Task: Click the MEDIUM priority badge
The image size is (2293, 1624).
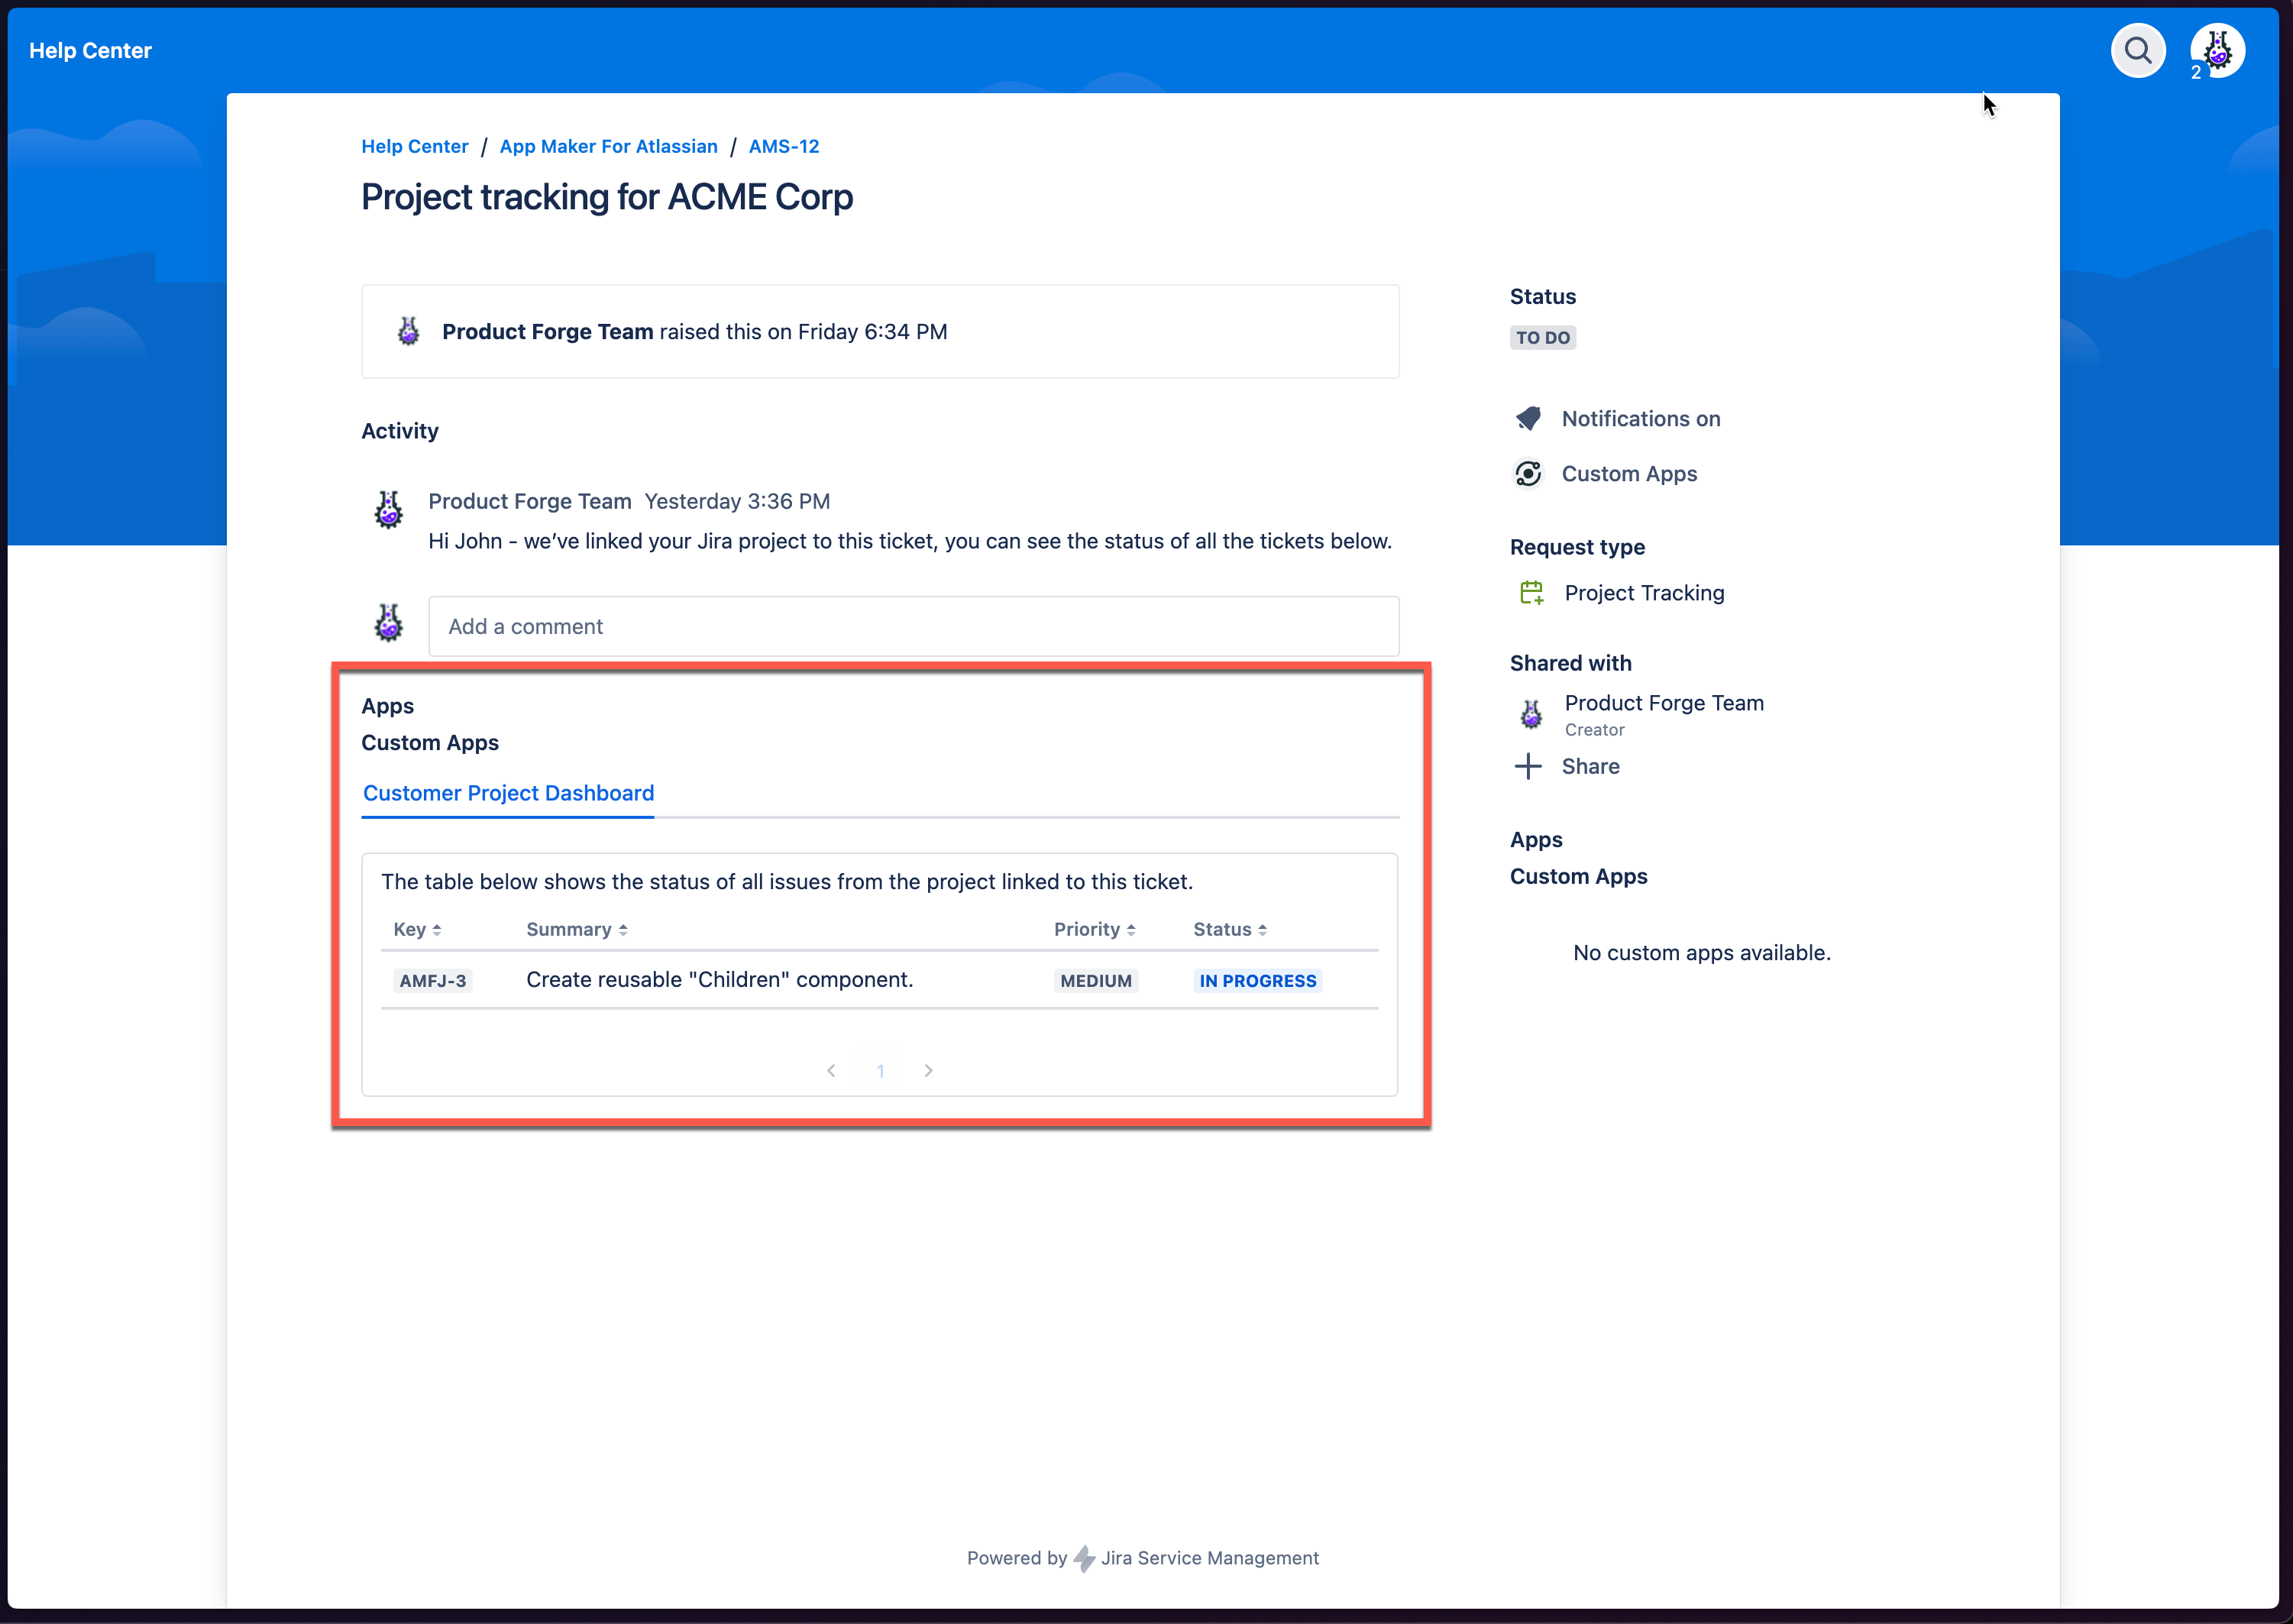Action: [x=1095, y=981]
